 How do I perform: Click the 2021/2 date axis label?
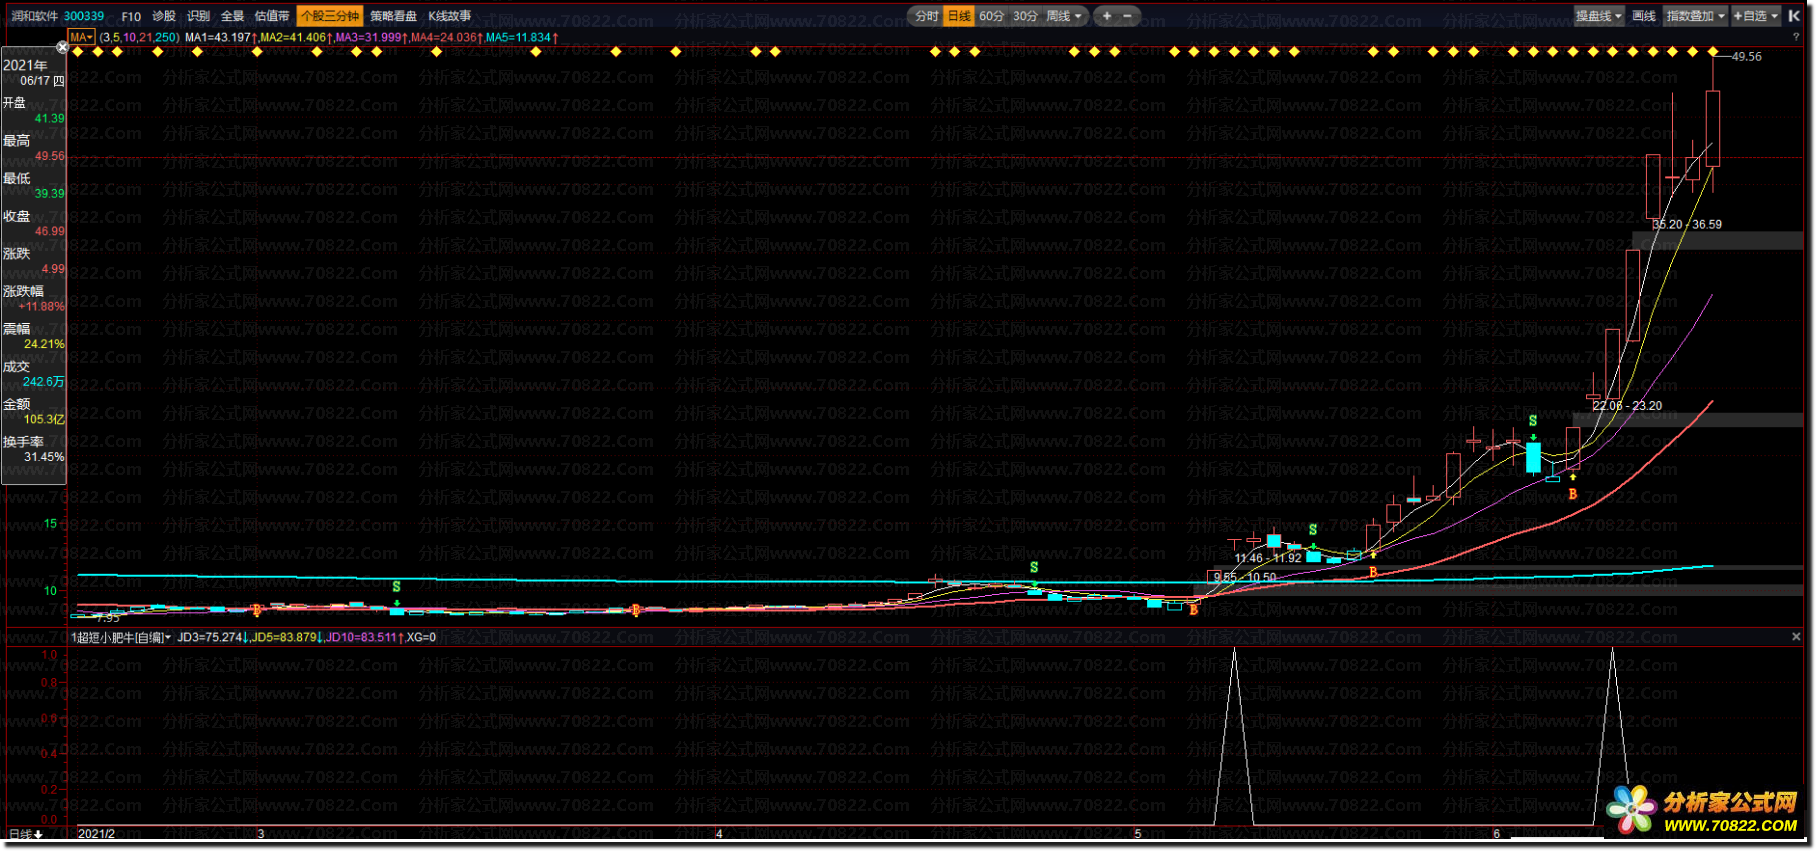[x=96, y=834]
